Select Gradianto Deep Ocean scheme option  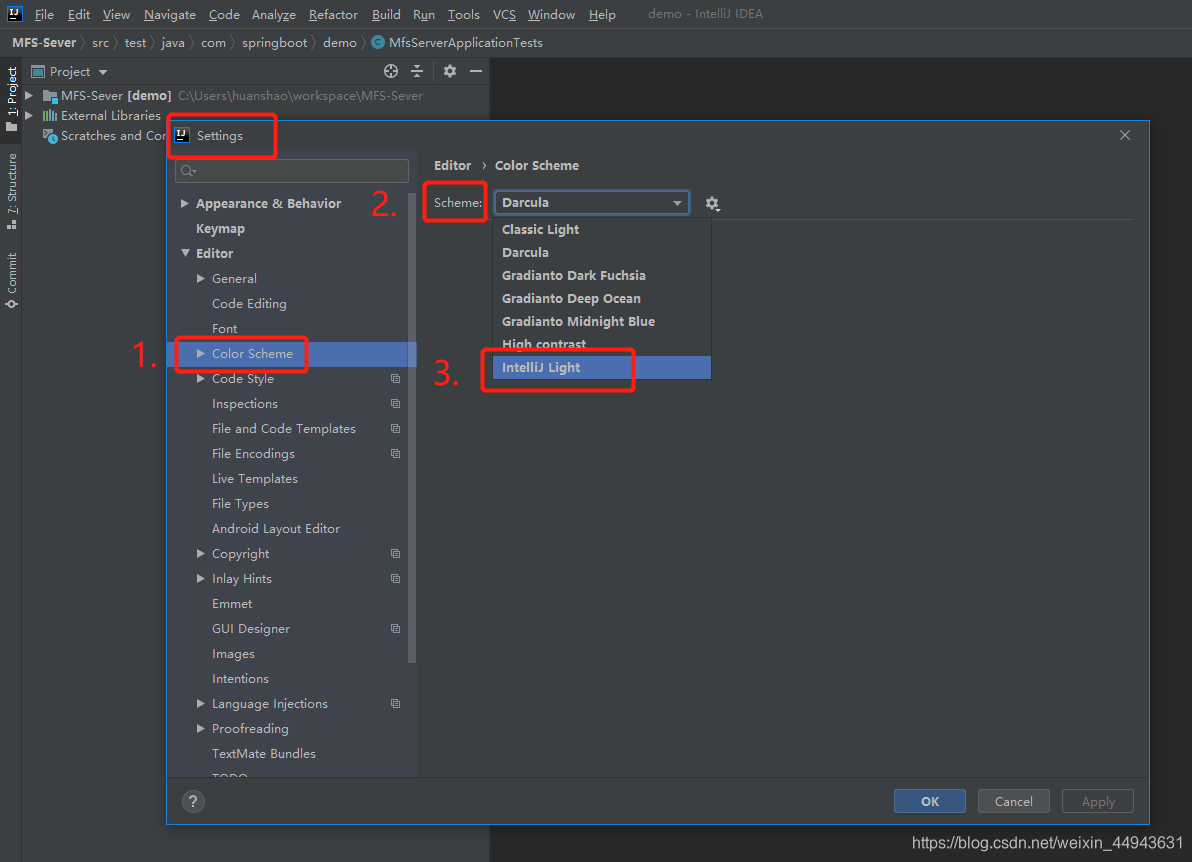(x=602, y=299)
